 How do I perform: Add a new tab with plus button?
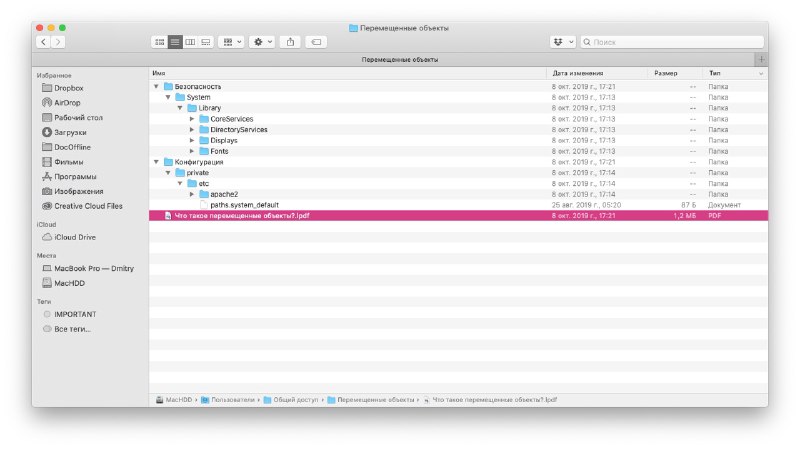point(762,59)
